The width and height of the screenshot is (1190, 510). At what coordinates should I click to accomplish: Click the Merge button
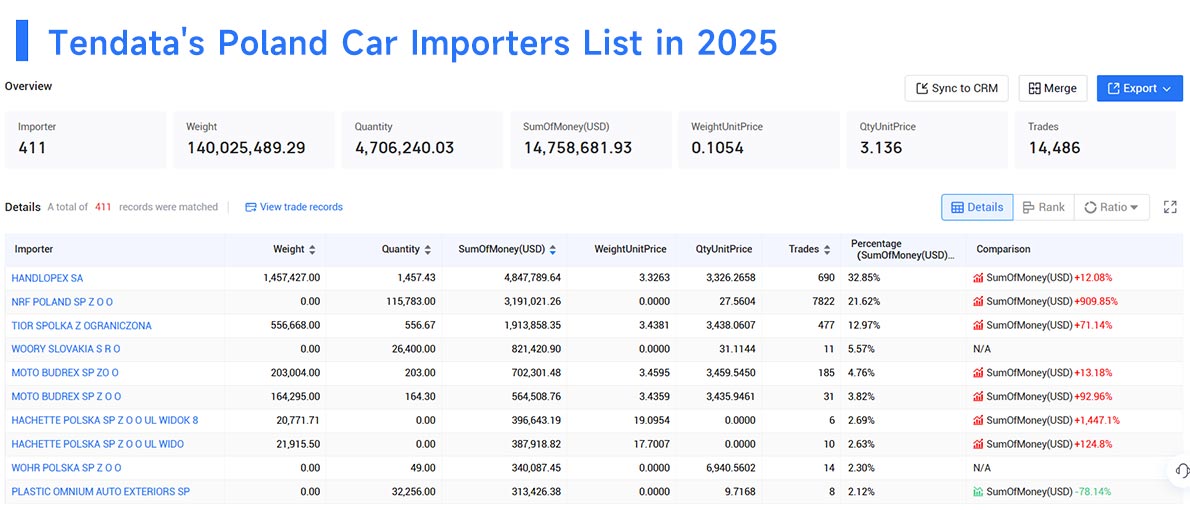click(x=1053, y=88)
